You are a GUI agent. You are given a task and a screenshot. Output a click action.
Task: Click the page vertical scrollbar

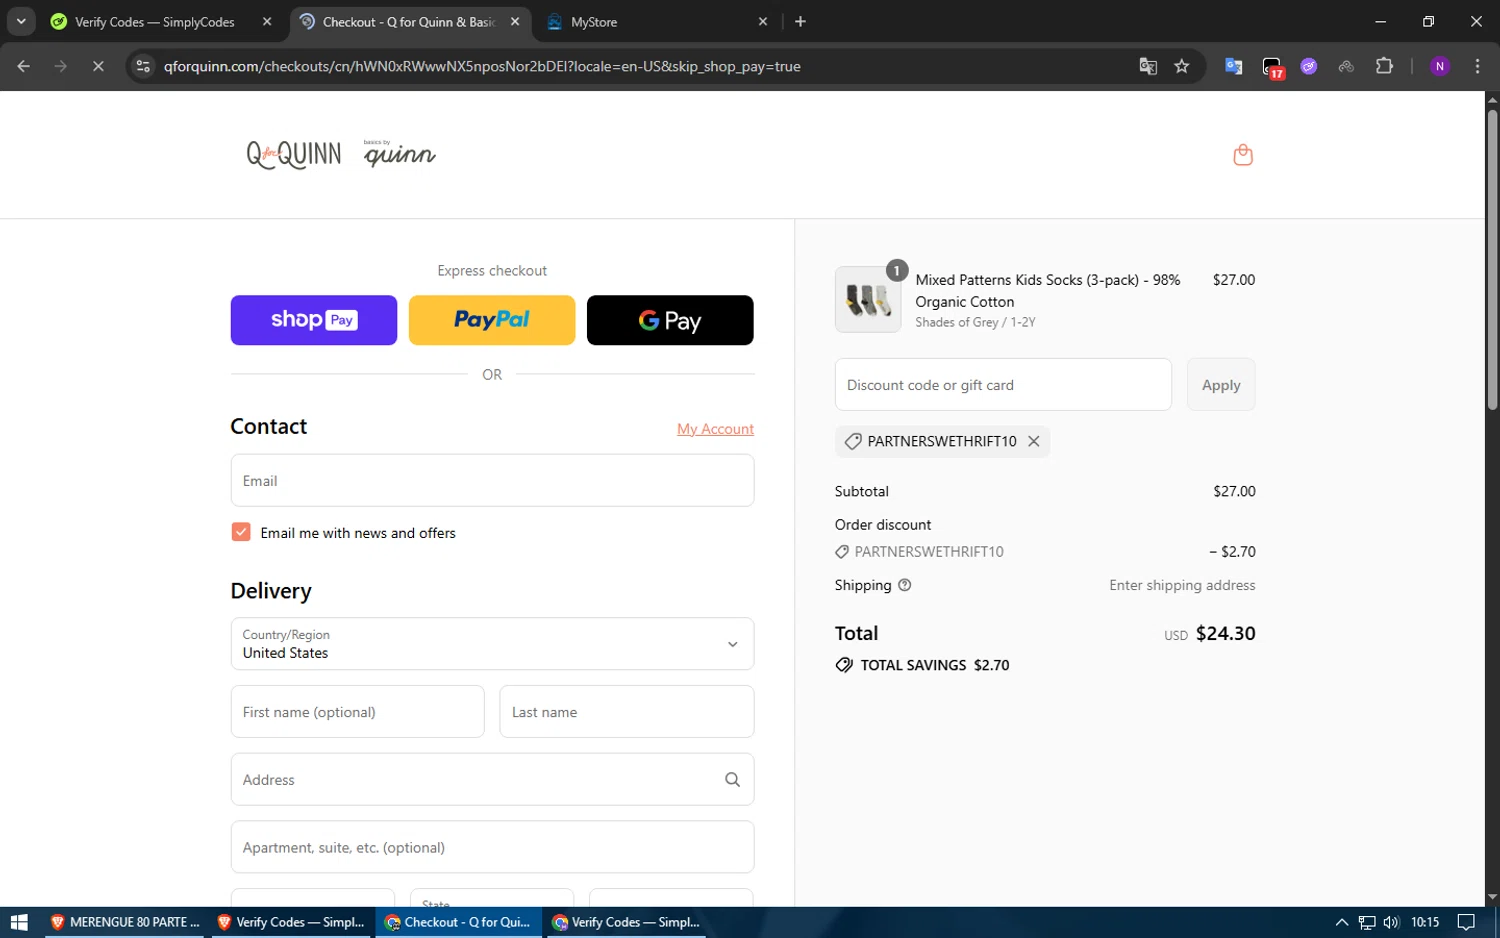pos(1492,260)
